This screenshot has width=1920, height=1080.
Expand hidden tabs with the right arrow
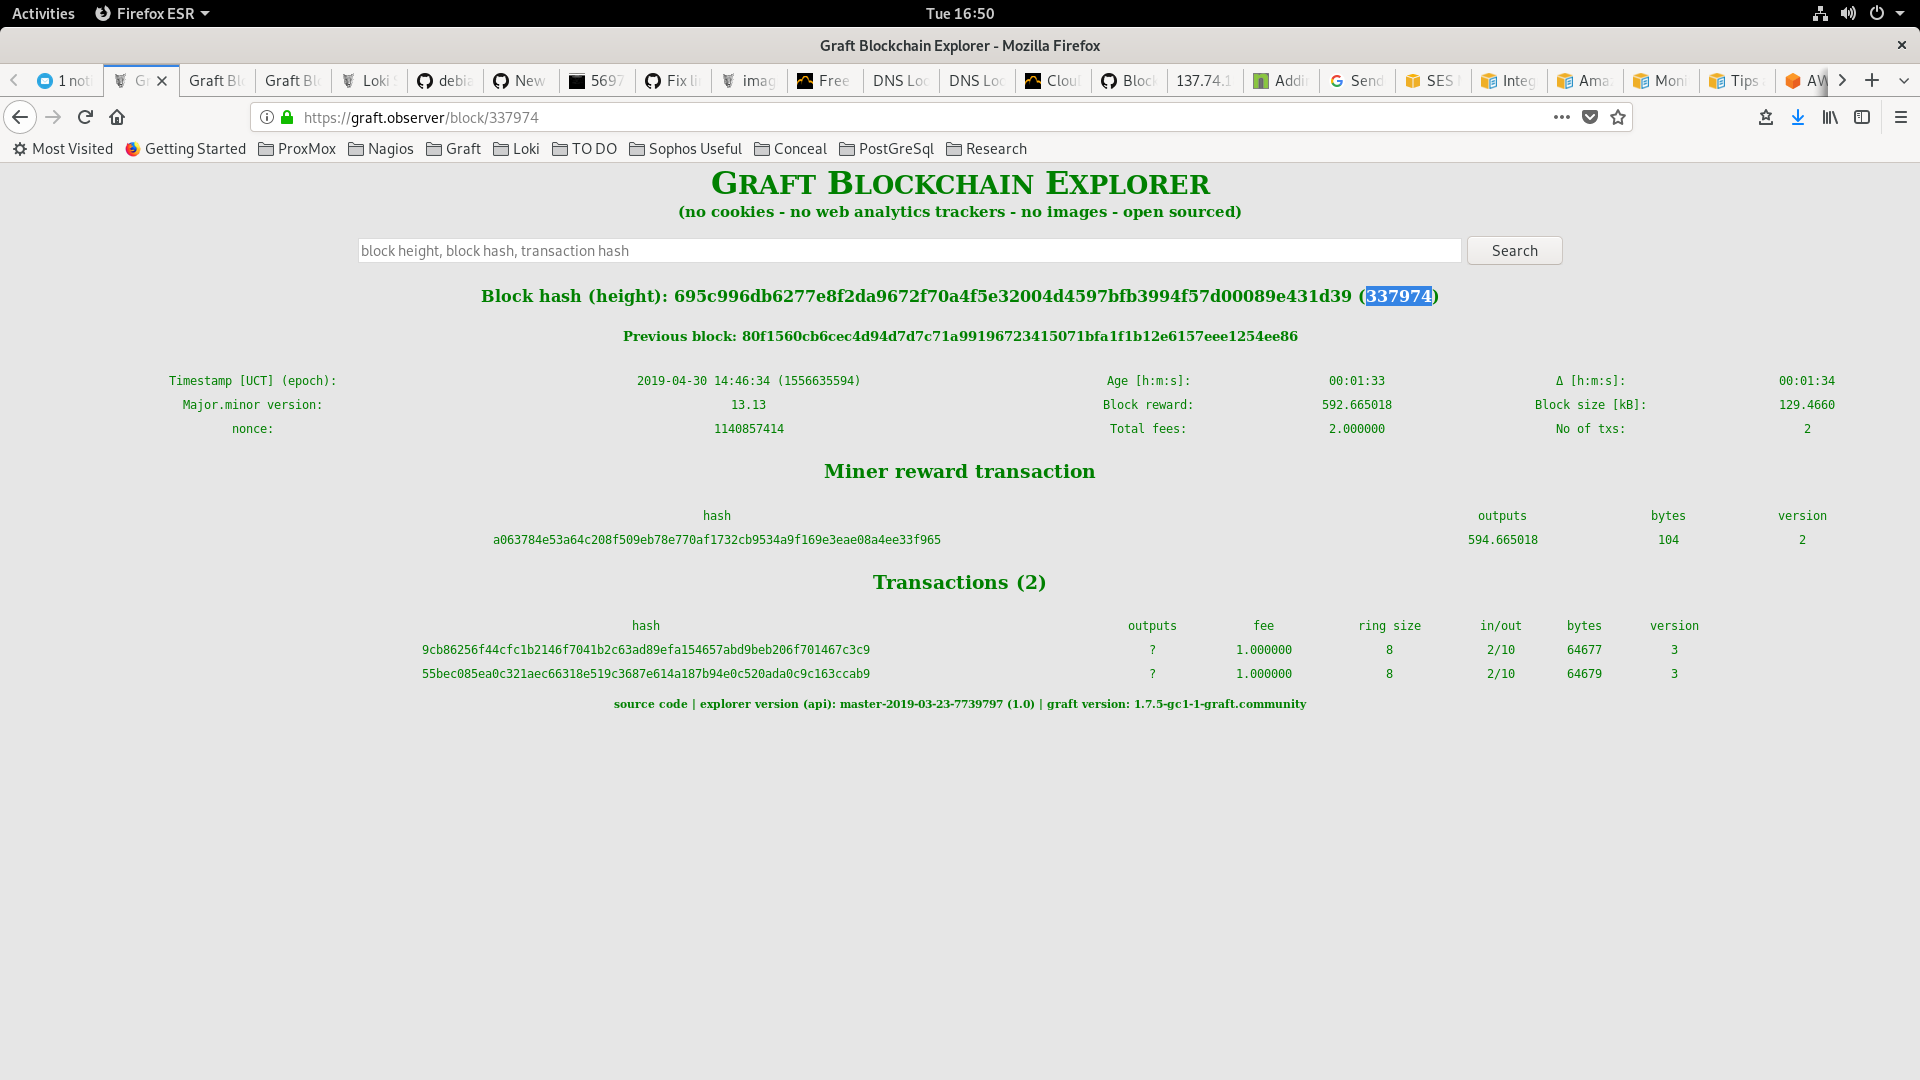(x=1842, y=80)
